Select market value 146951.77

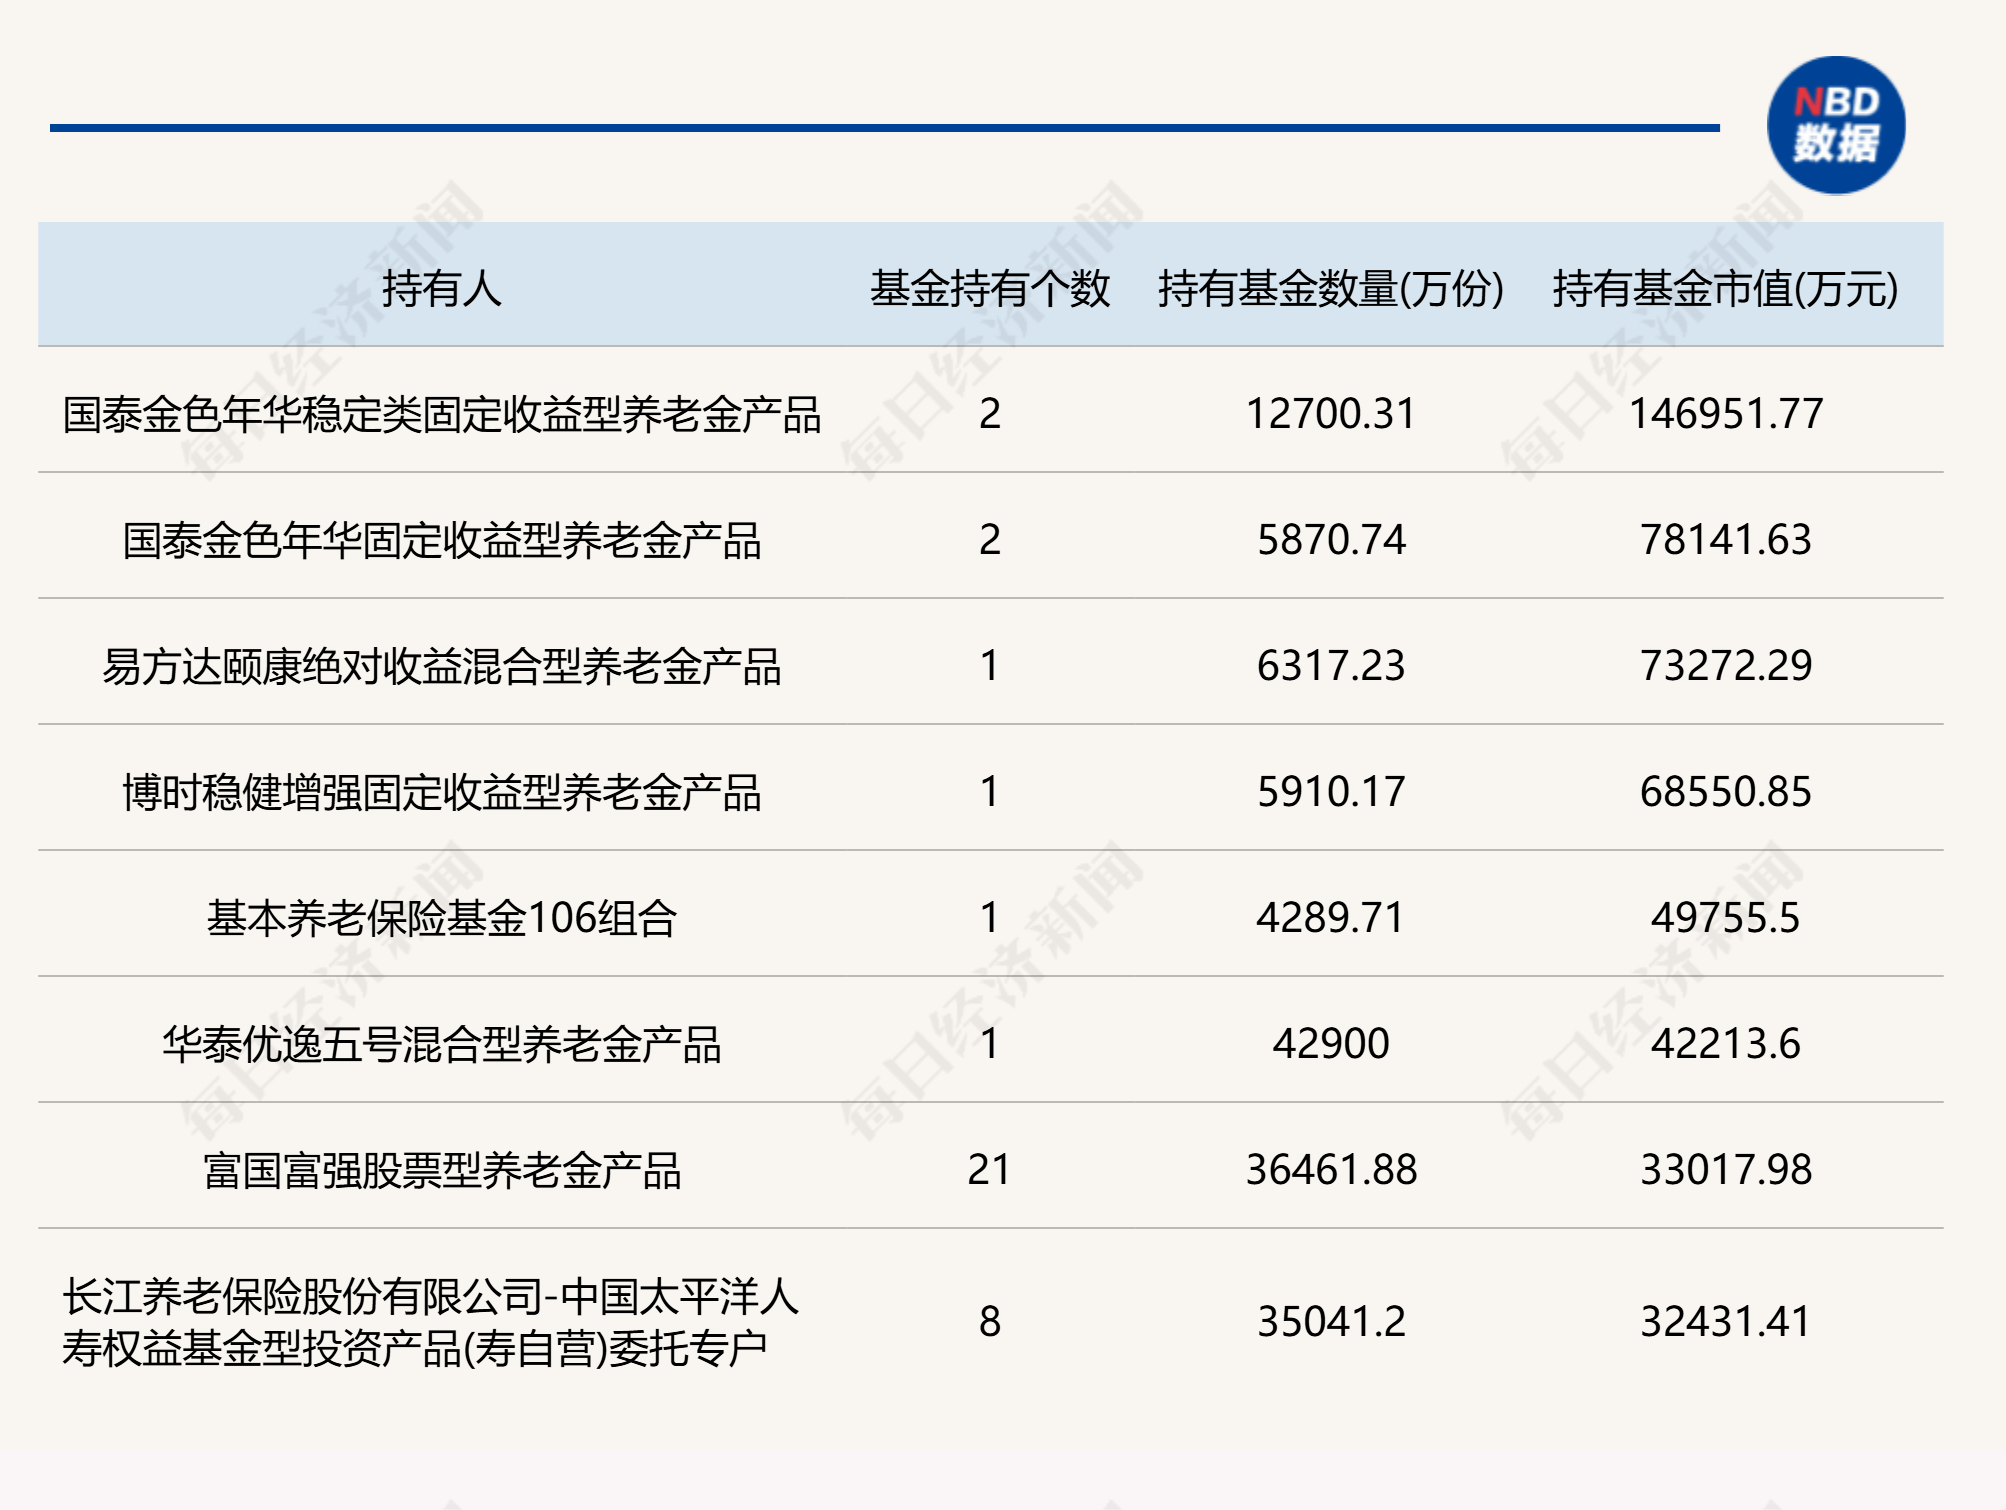coord(1725,414)
